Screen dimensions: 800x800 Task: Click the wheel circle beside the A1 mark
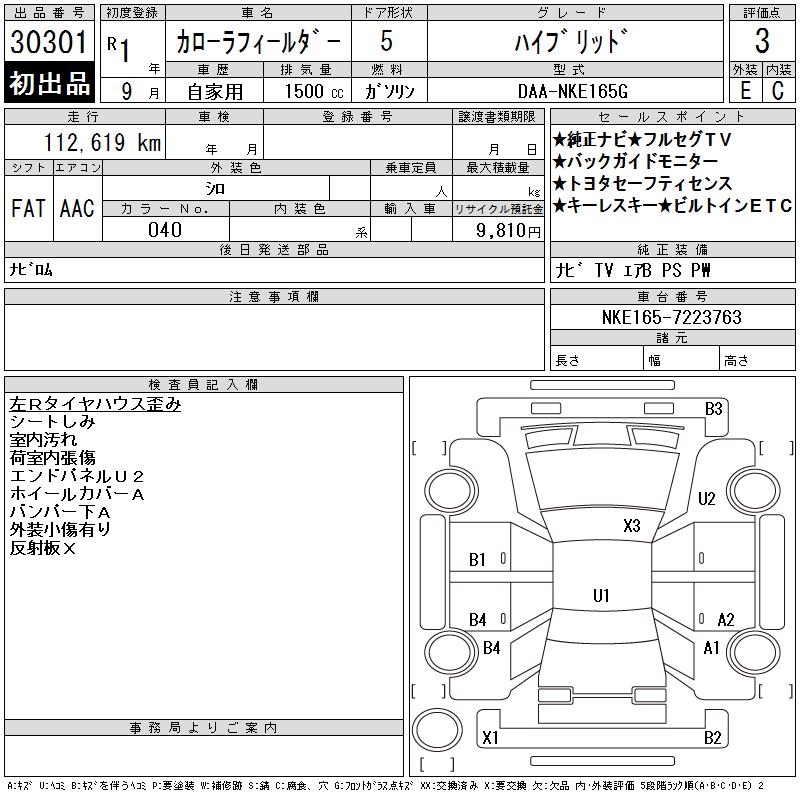point(754,652)
